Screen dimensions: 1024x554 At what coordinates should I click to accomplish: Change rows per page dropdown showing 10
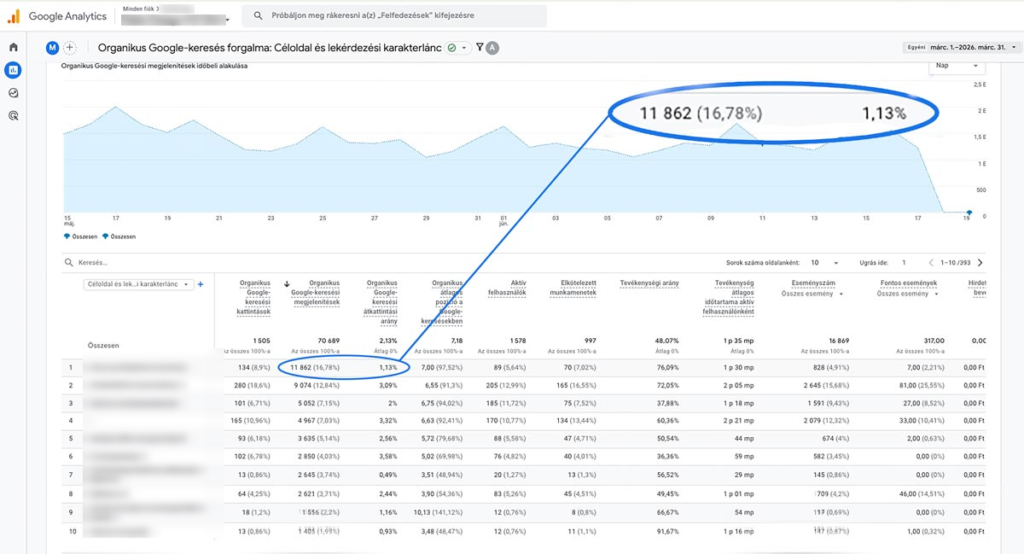point(824,263)
